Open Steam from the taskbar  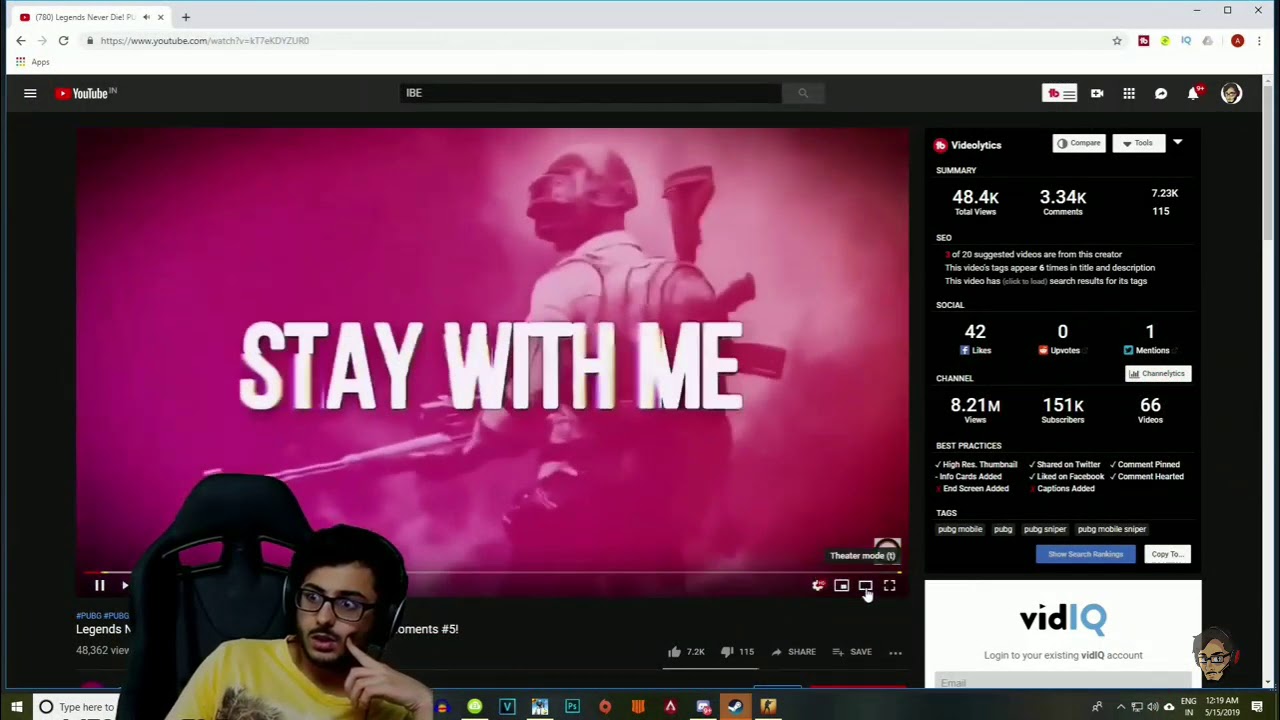click(x=735, y=707)
